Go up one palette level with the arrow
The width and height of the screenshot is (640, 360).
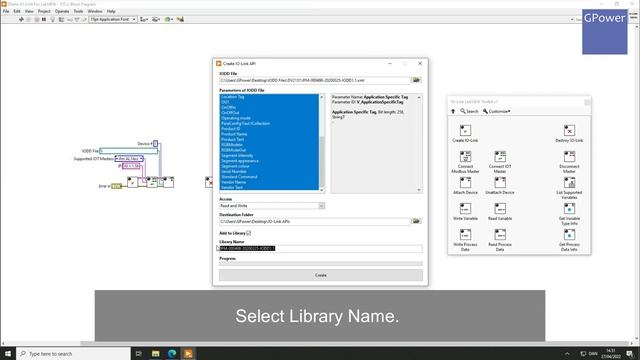(453, 111)
